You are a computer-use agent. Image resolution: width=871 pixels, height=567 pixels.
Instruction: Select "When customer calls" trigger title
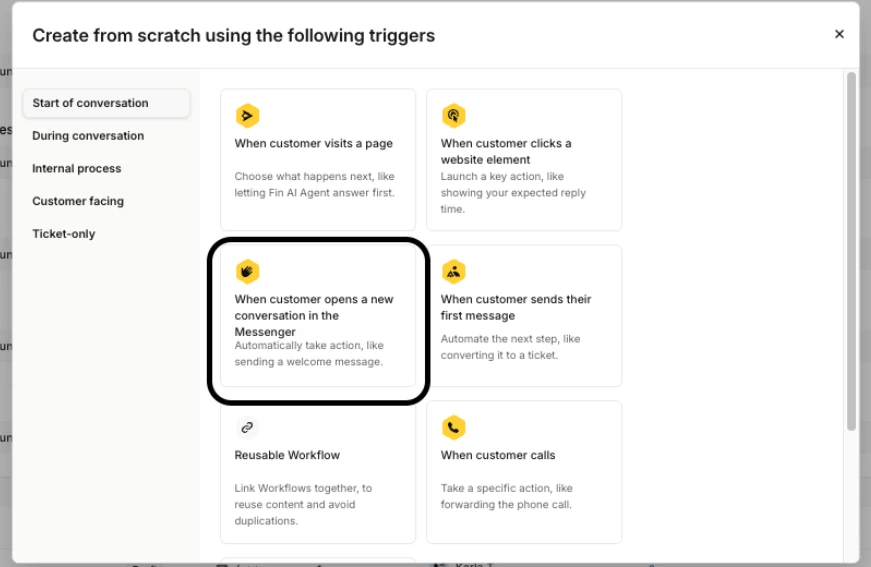point(498,455)
